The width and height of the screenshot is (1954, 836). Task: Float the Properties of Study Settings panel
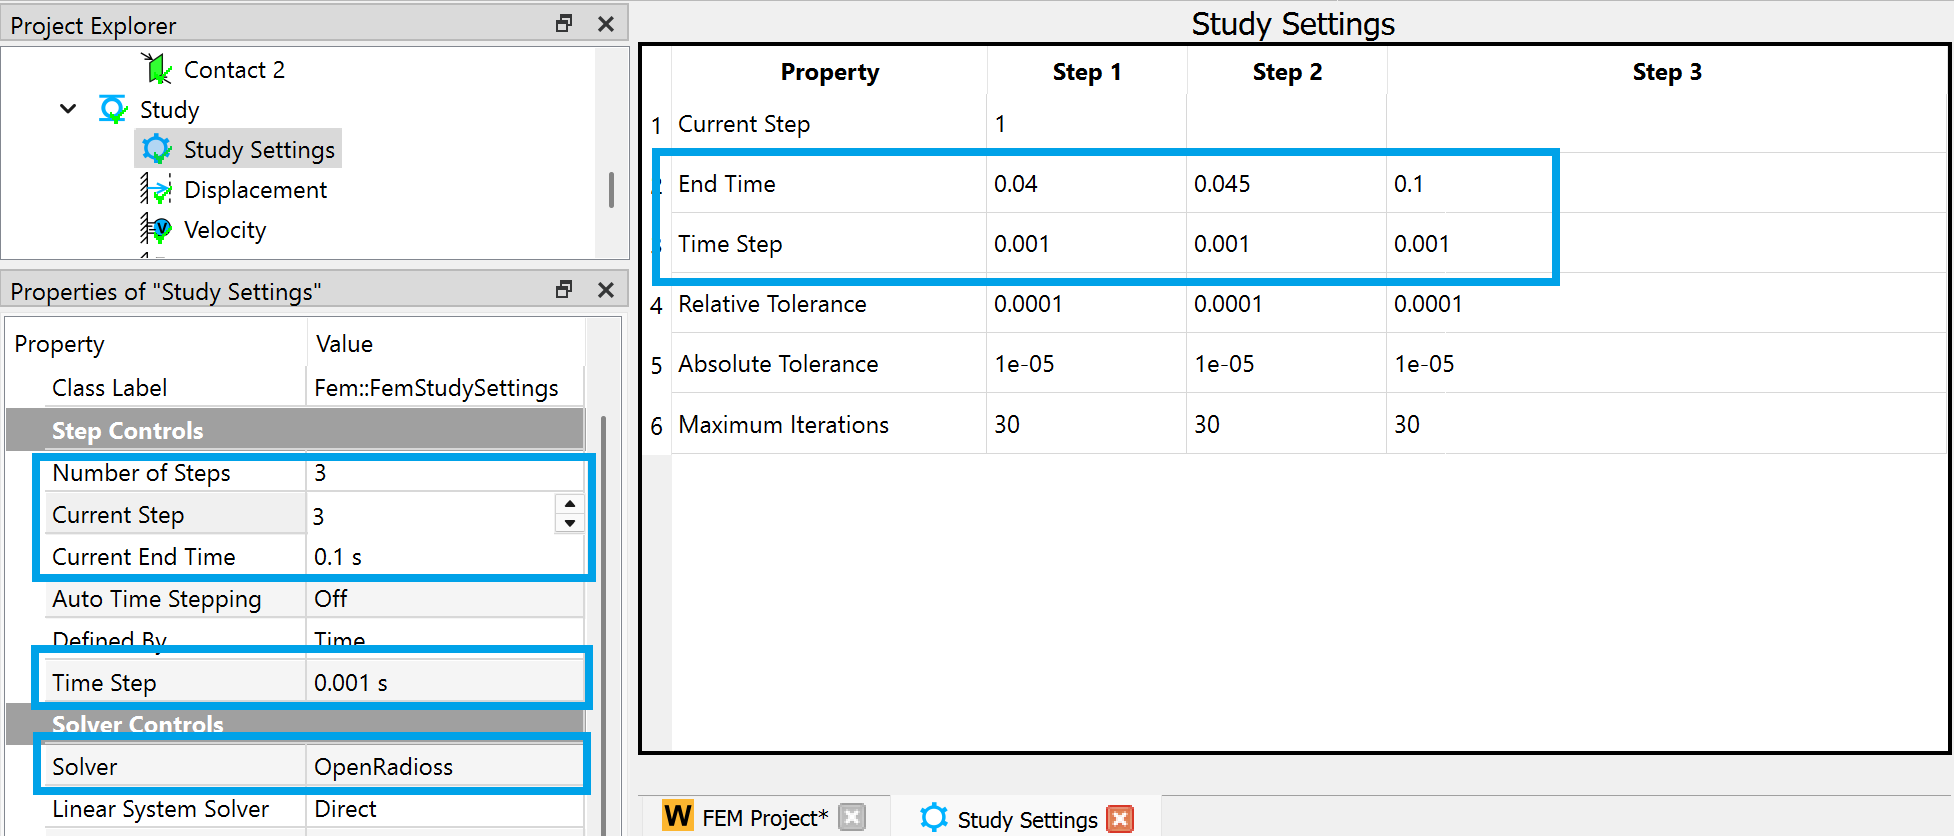pyautogui.click(x=564, y=289)
